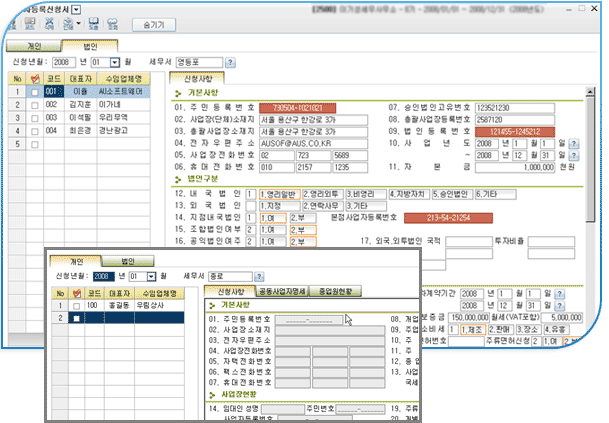Tick the checkbox for row 004 최은경
Viewport: 609px width, 423px height.
[35, 131]
